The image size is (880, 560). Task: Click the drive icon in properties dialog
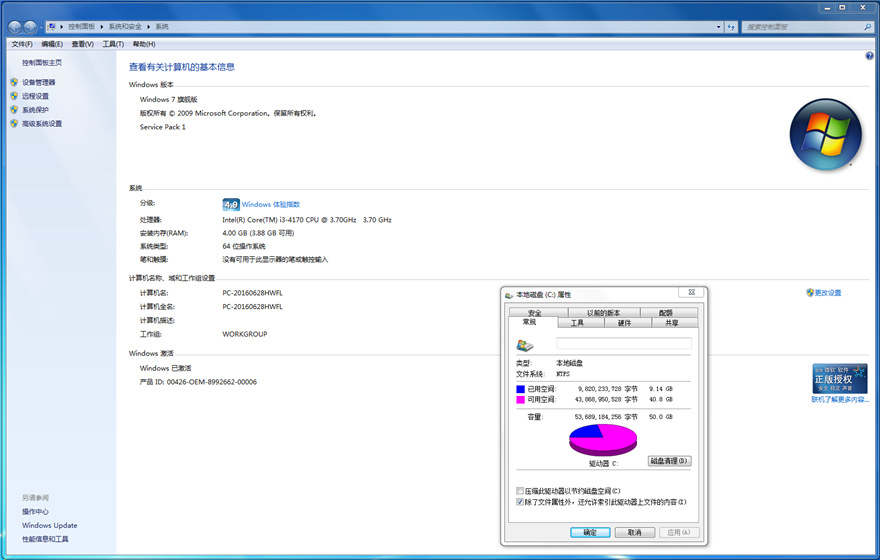tap(525, 345)
